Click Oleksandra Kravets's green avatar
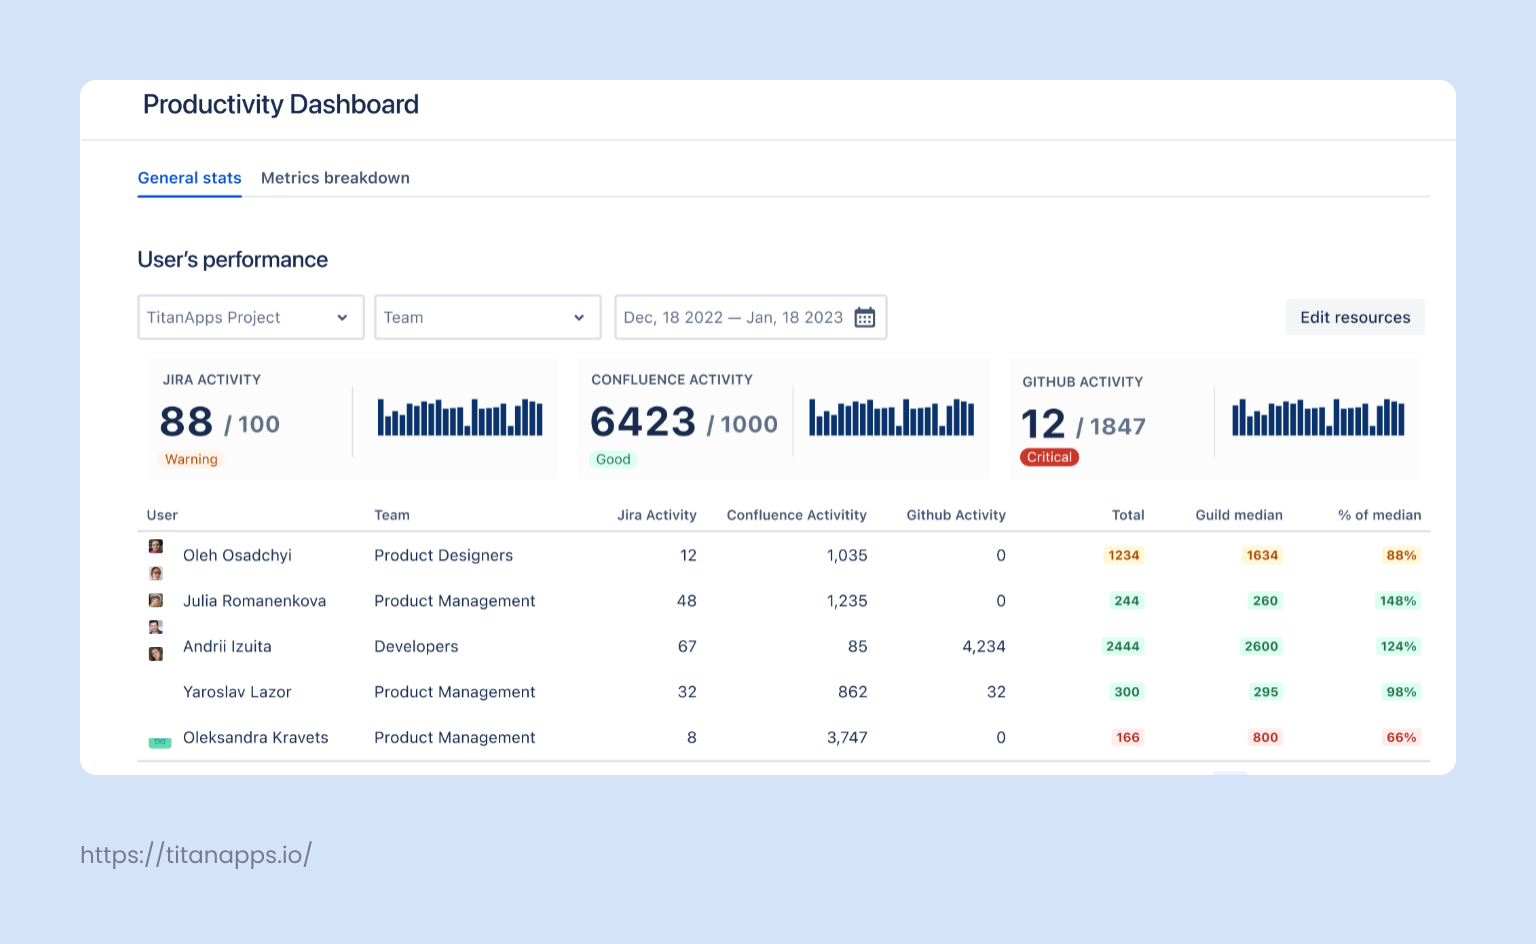Image resolution: width=1536 pixels, height=944 pixels. [159, 742]
